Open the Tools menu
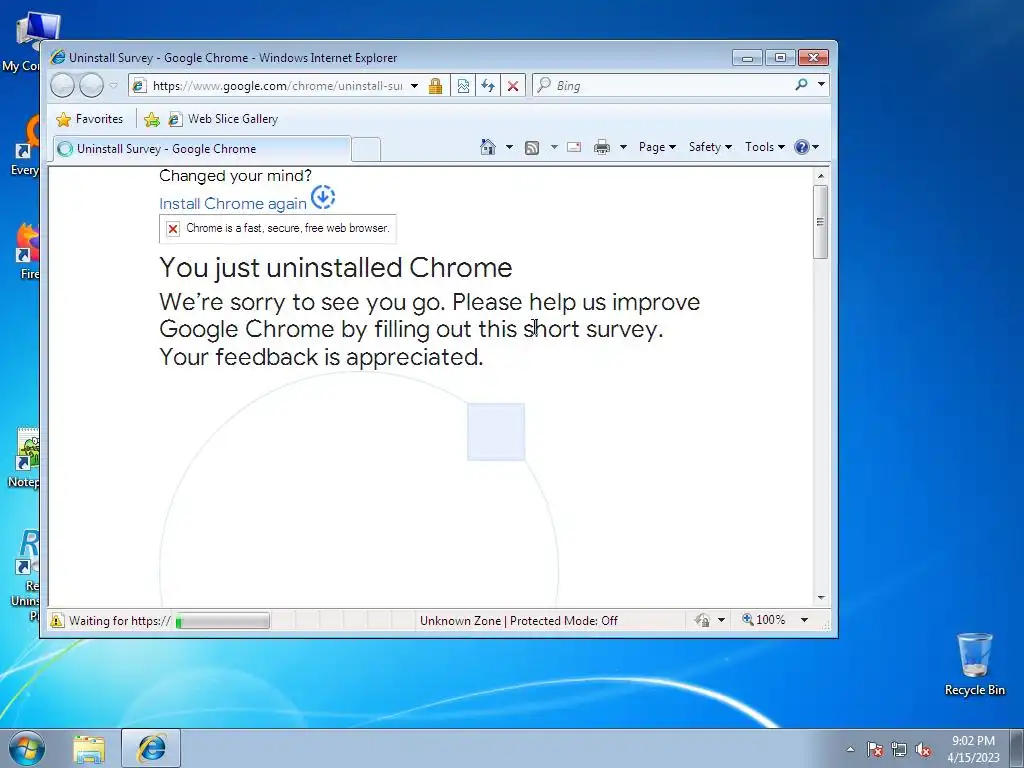The height and width of the screenshot is (768, 1024). tap(765, 147)
